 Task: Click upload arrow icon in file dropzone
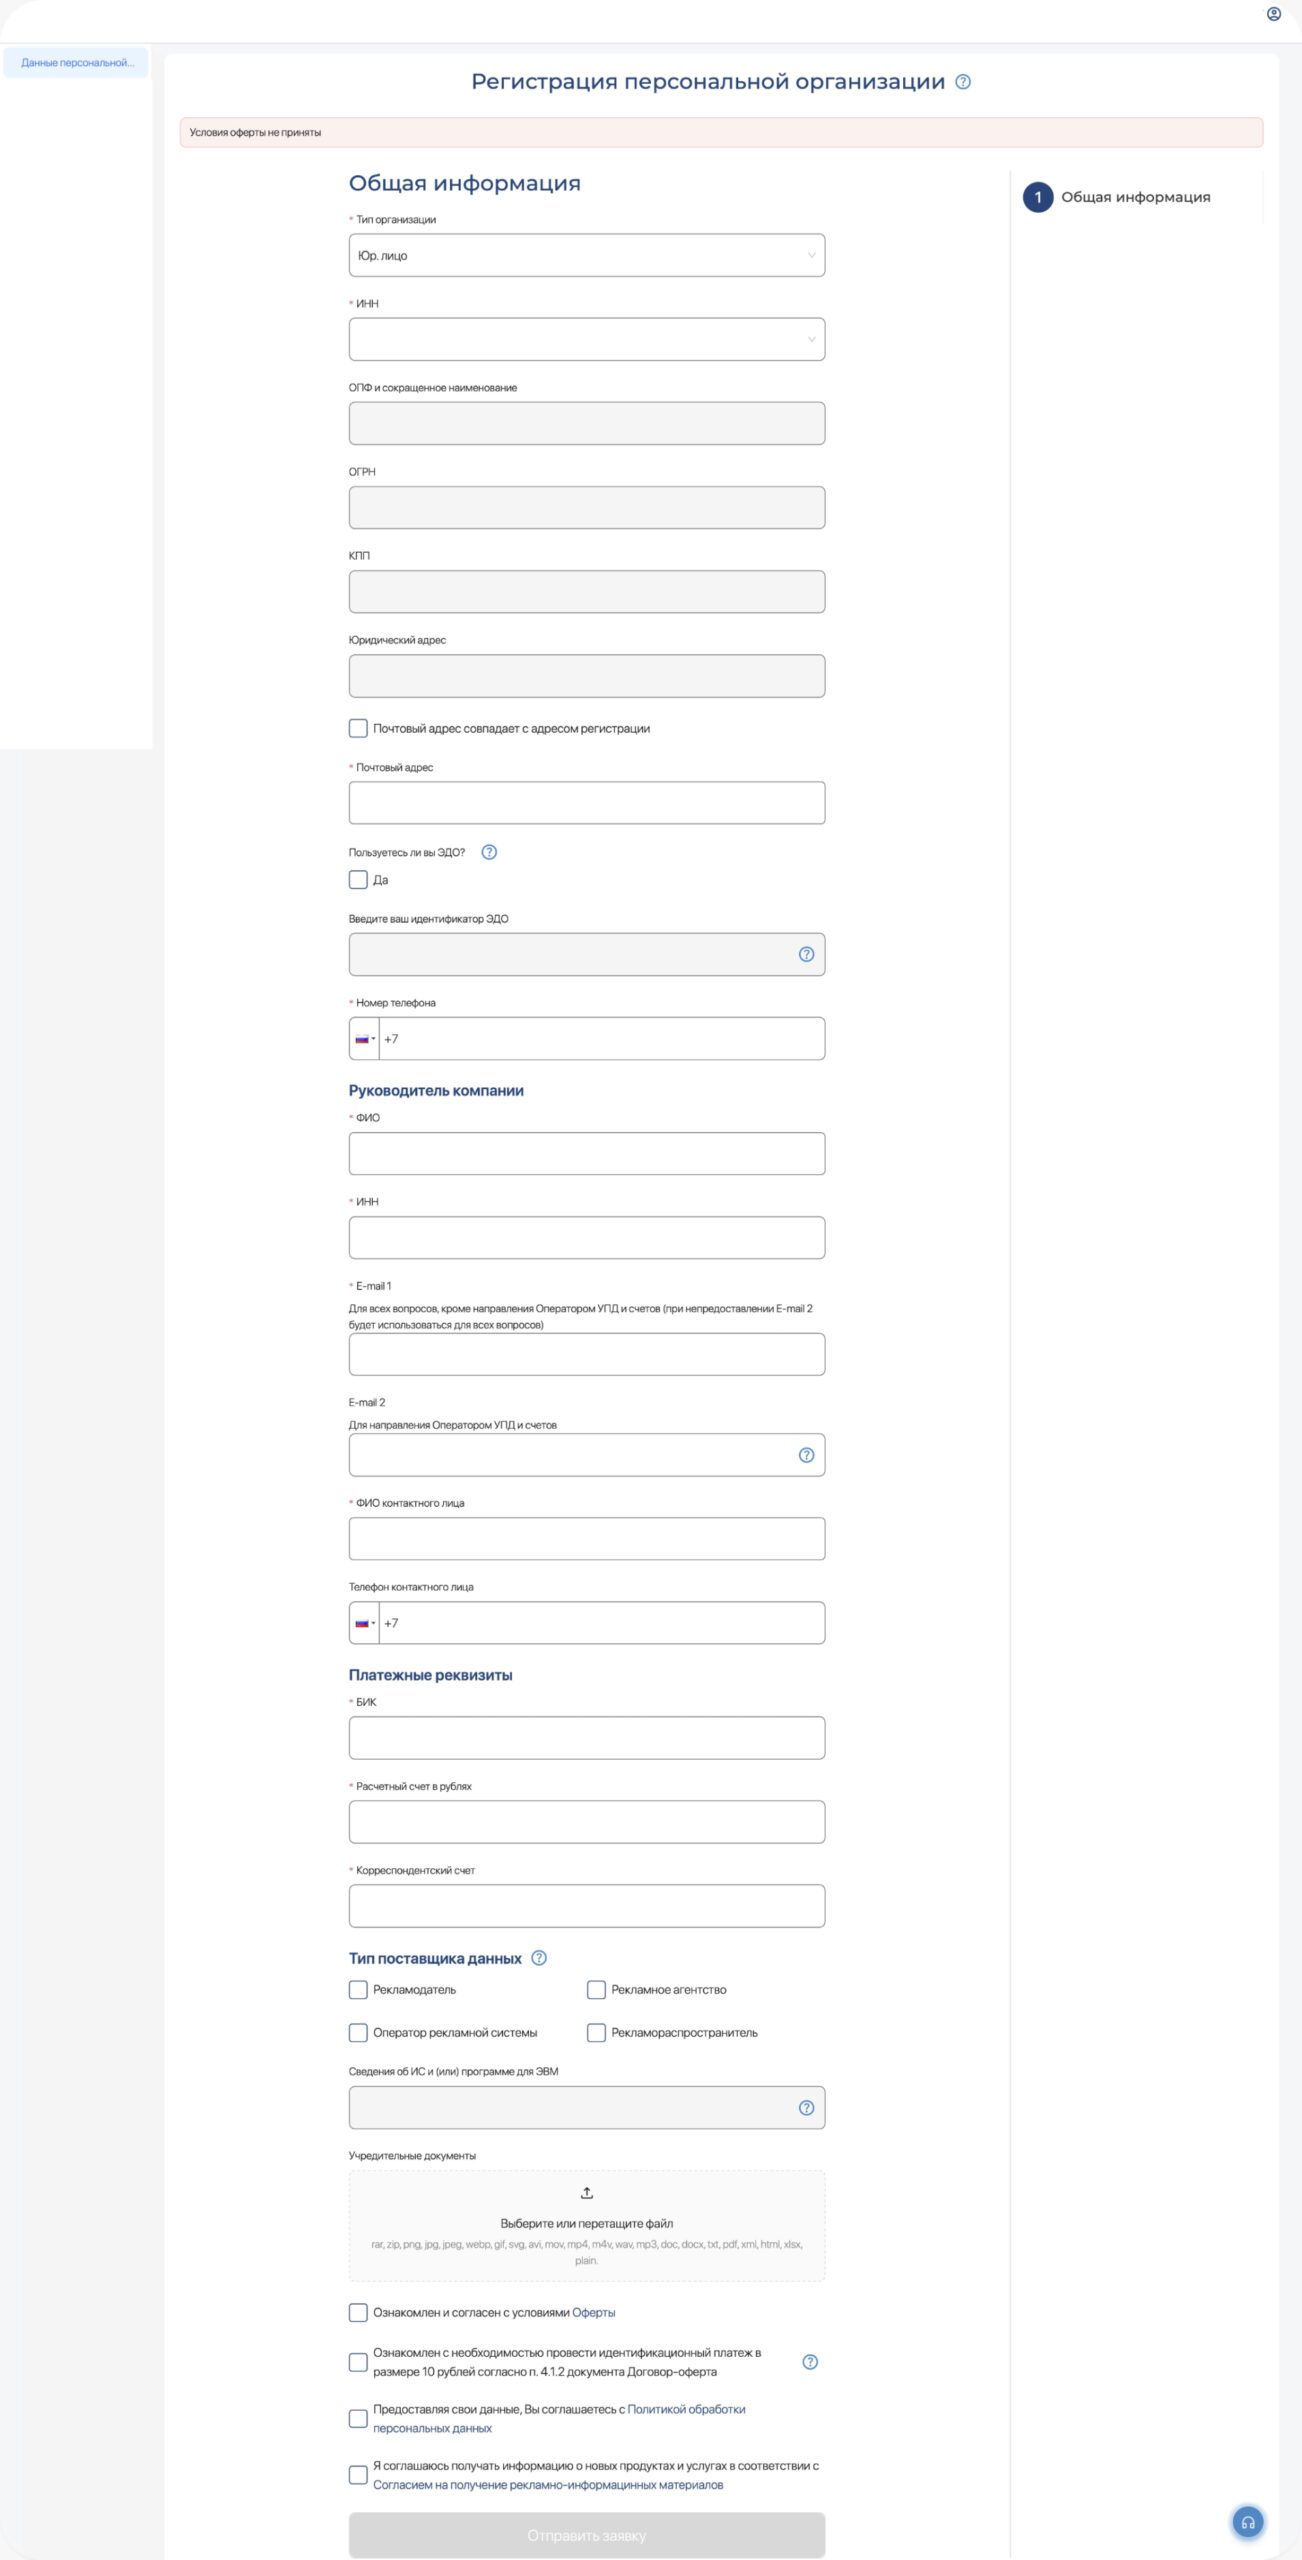coord(587,2193)
